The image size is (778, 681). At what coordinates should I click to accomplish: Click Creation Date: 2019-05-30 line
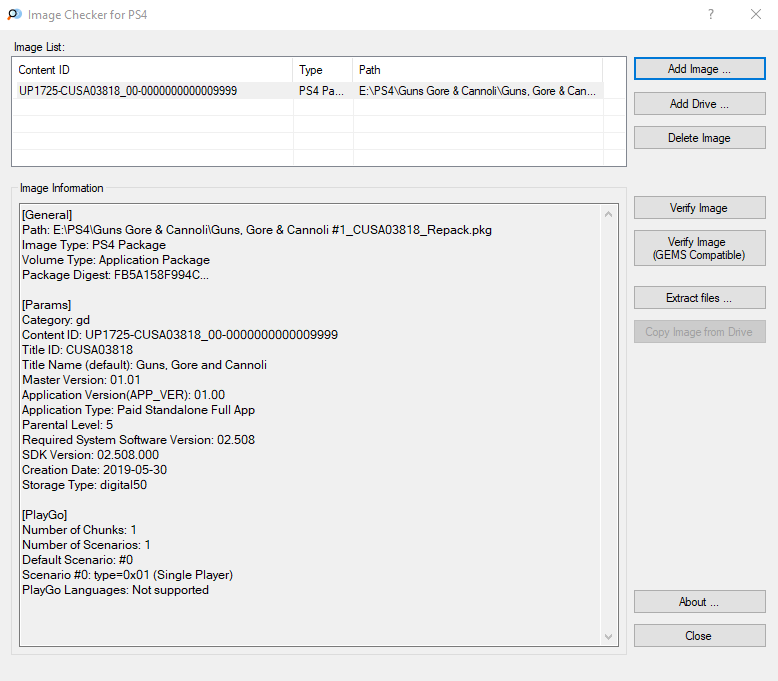pos(94,470)
